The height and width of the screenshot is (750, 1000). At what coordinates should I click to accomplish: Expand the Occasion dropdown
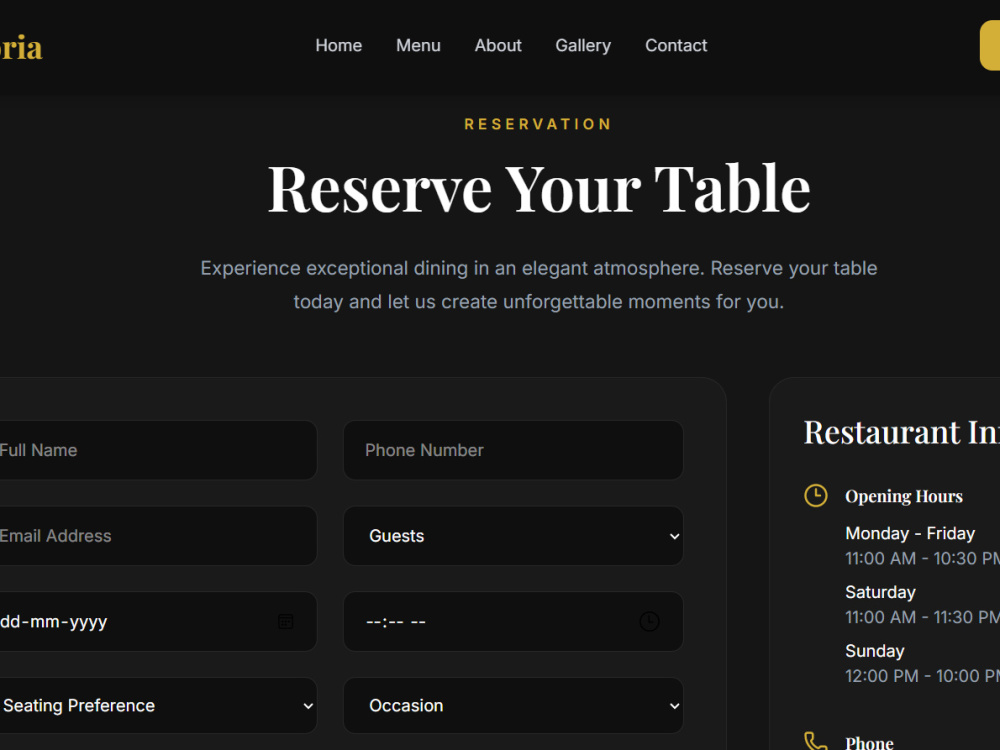coord(513,705)
